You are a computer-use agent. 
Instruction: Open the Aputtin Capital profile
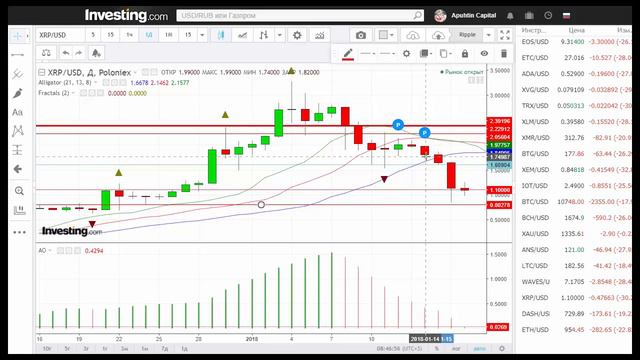click(465, 16)
